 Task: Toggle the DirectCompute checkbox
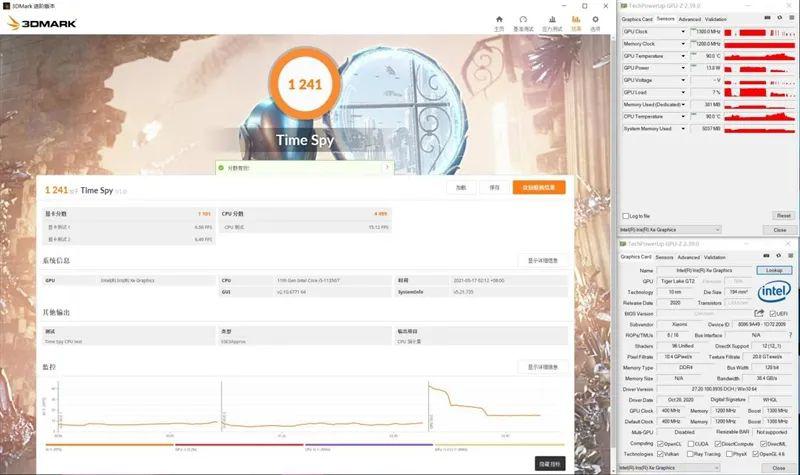718,444
